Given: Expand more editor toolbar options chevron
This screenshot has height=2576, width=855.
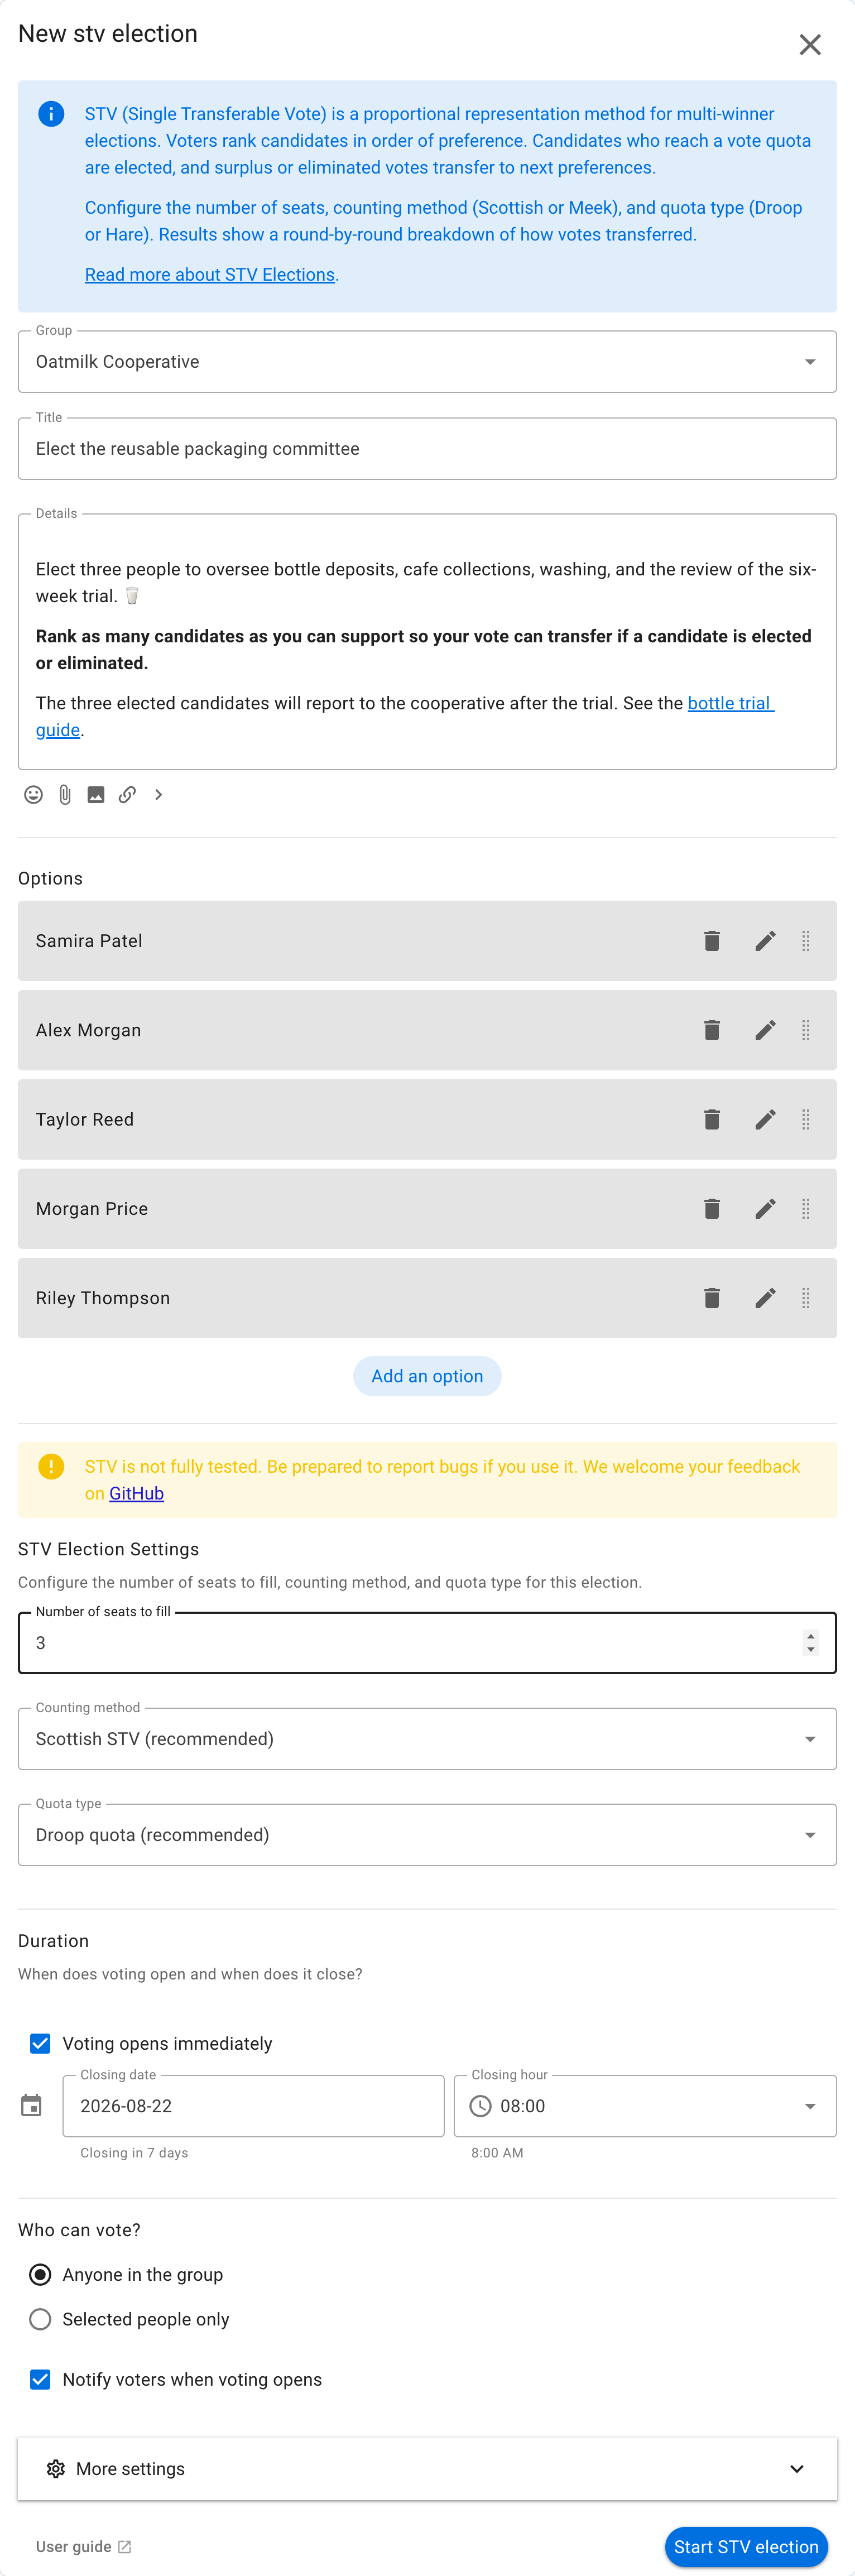Looking at the screenshot, I should pos(158,795).
